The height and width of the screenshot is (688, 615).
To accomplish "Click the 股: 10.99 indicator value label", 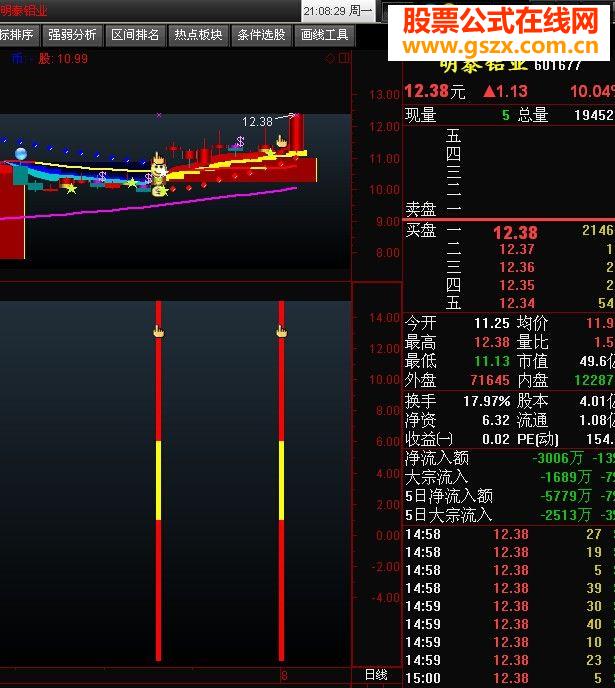I will coord(63,58).
